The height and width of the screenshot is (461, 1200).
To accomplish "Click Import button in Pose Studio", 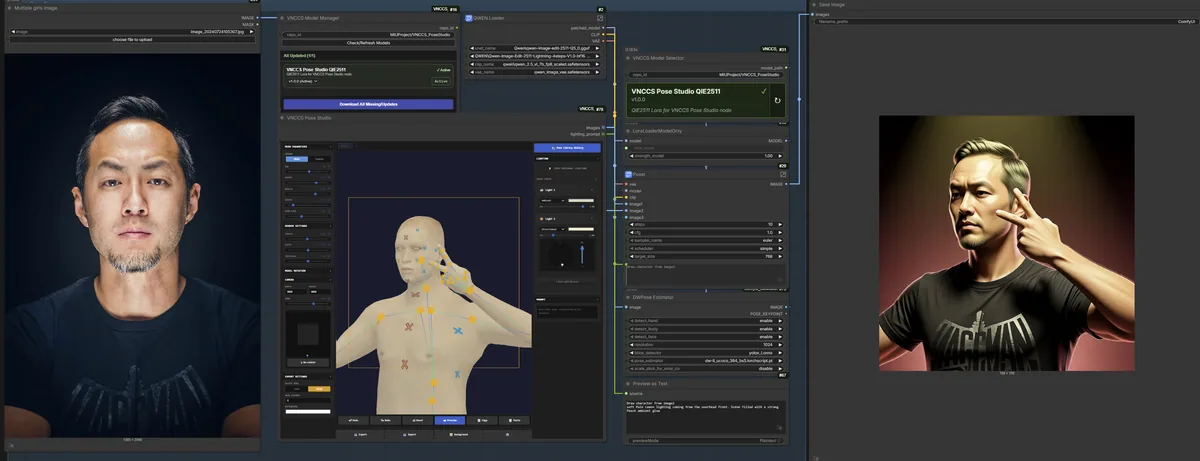I will tap(409, 434).
